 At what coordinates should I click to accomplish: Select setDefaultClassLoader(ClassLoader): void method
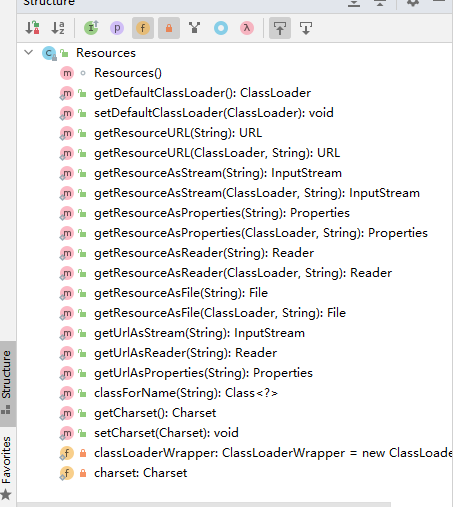tap(214, 113)
